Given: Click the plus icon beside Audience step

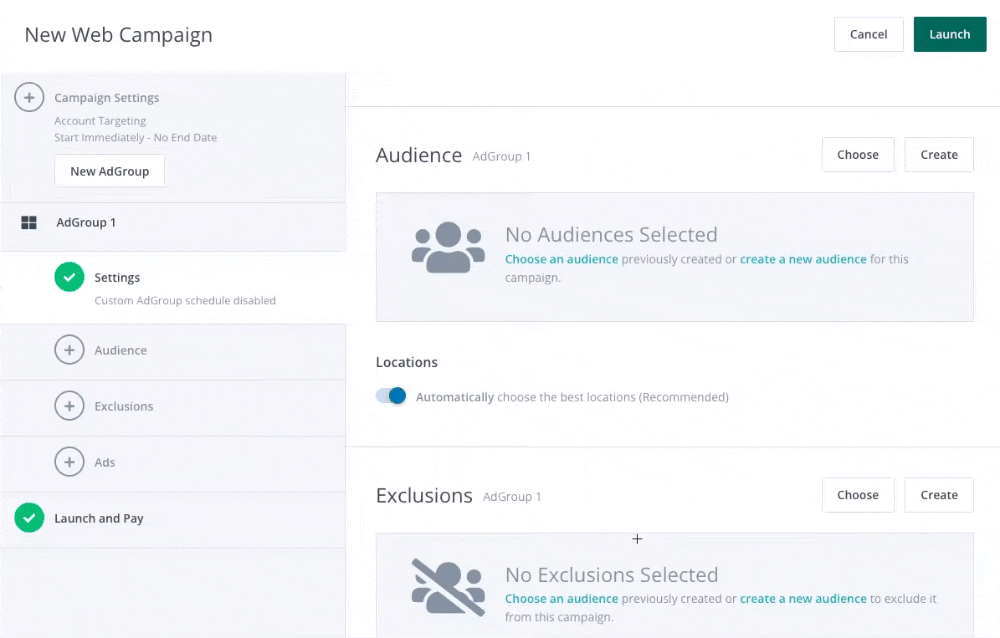Looking at the screenshot, I should pyautogui.click(x=70, y=350).
